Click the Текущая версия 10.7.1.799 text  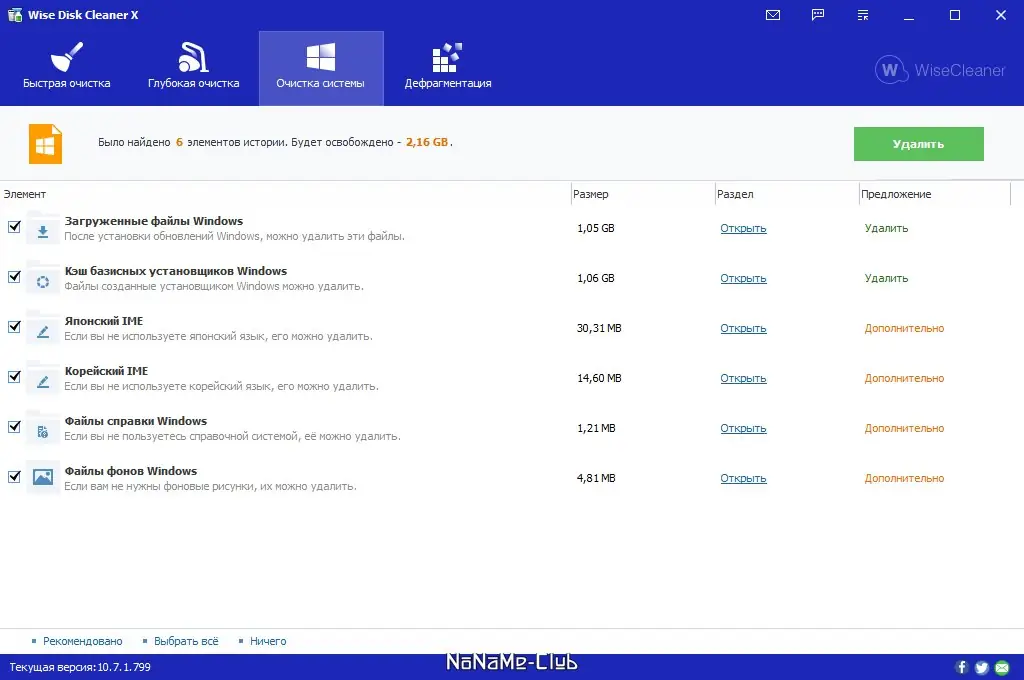pos(80,667)
